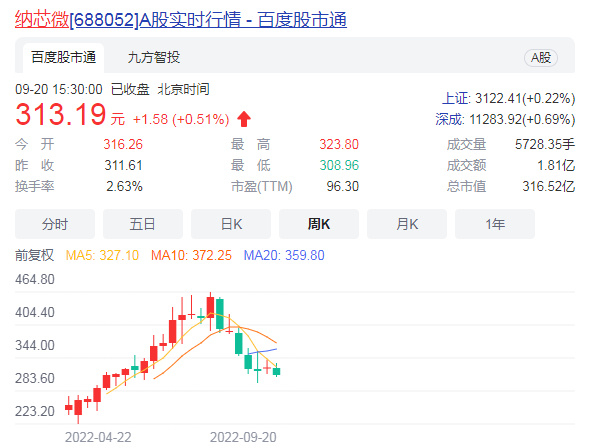Switch to the 九方智投 tab
Viewport: 605px width, 448px height.
pyautogui.click(x=154, y=57)
